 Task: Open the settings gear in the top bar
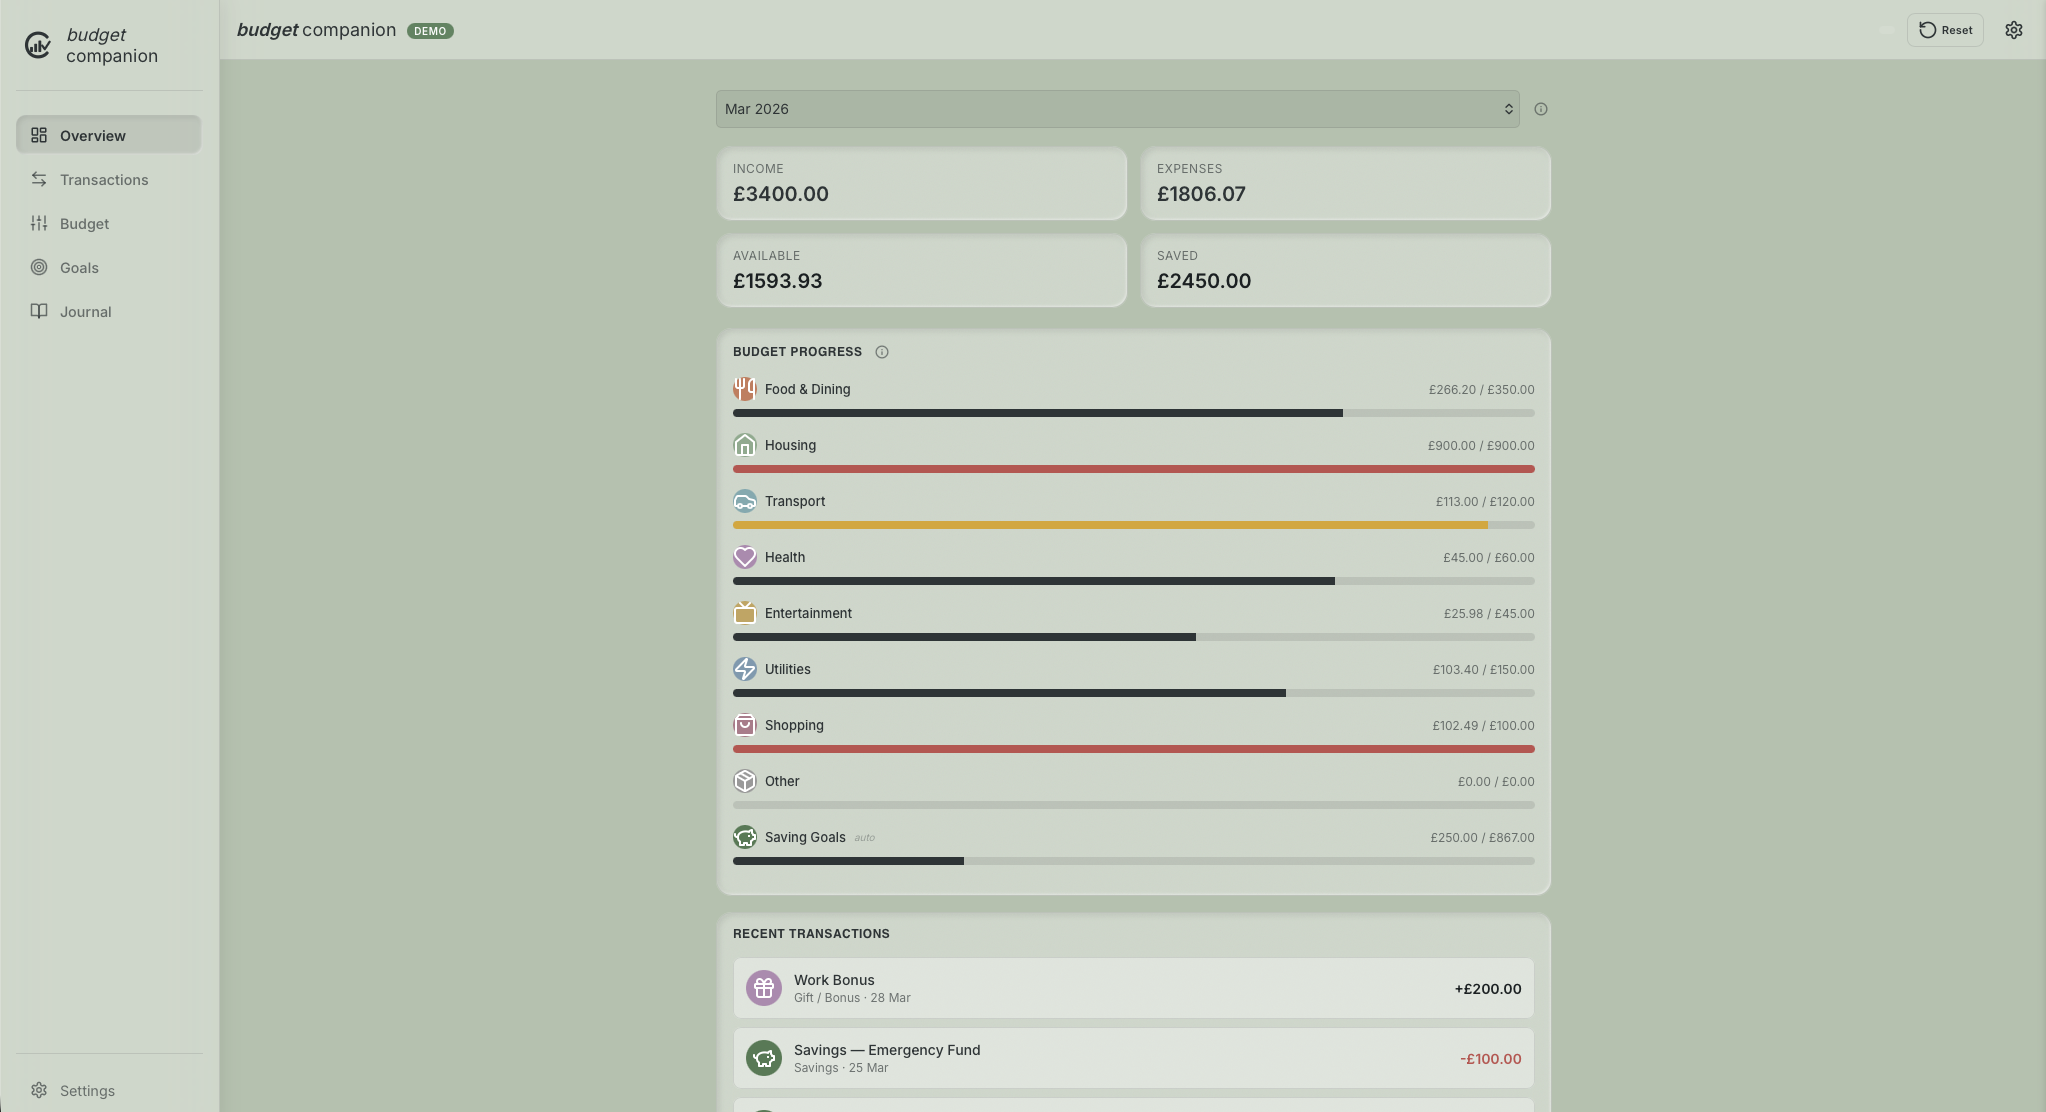pos(2013,30)
